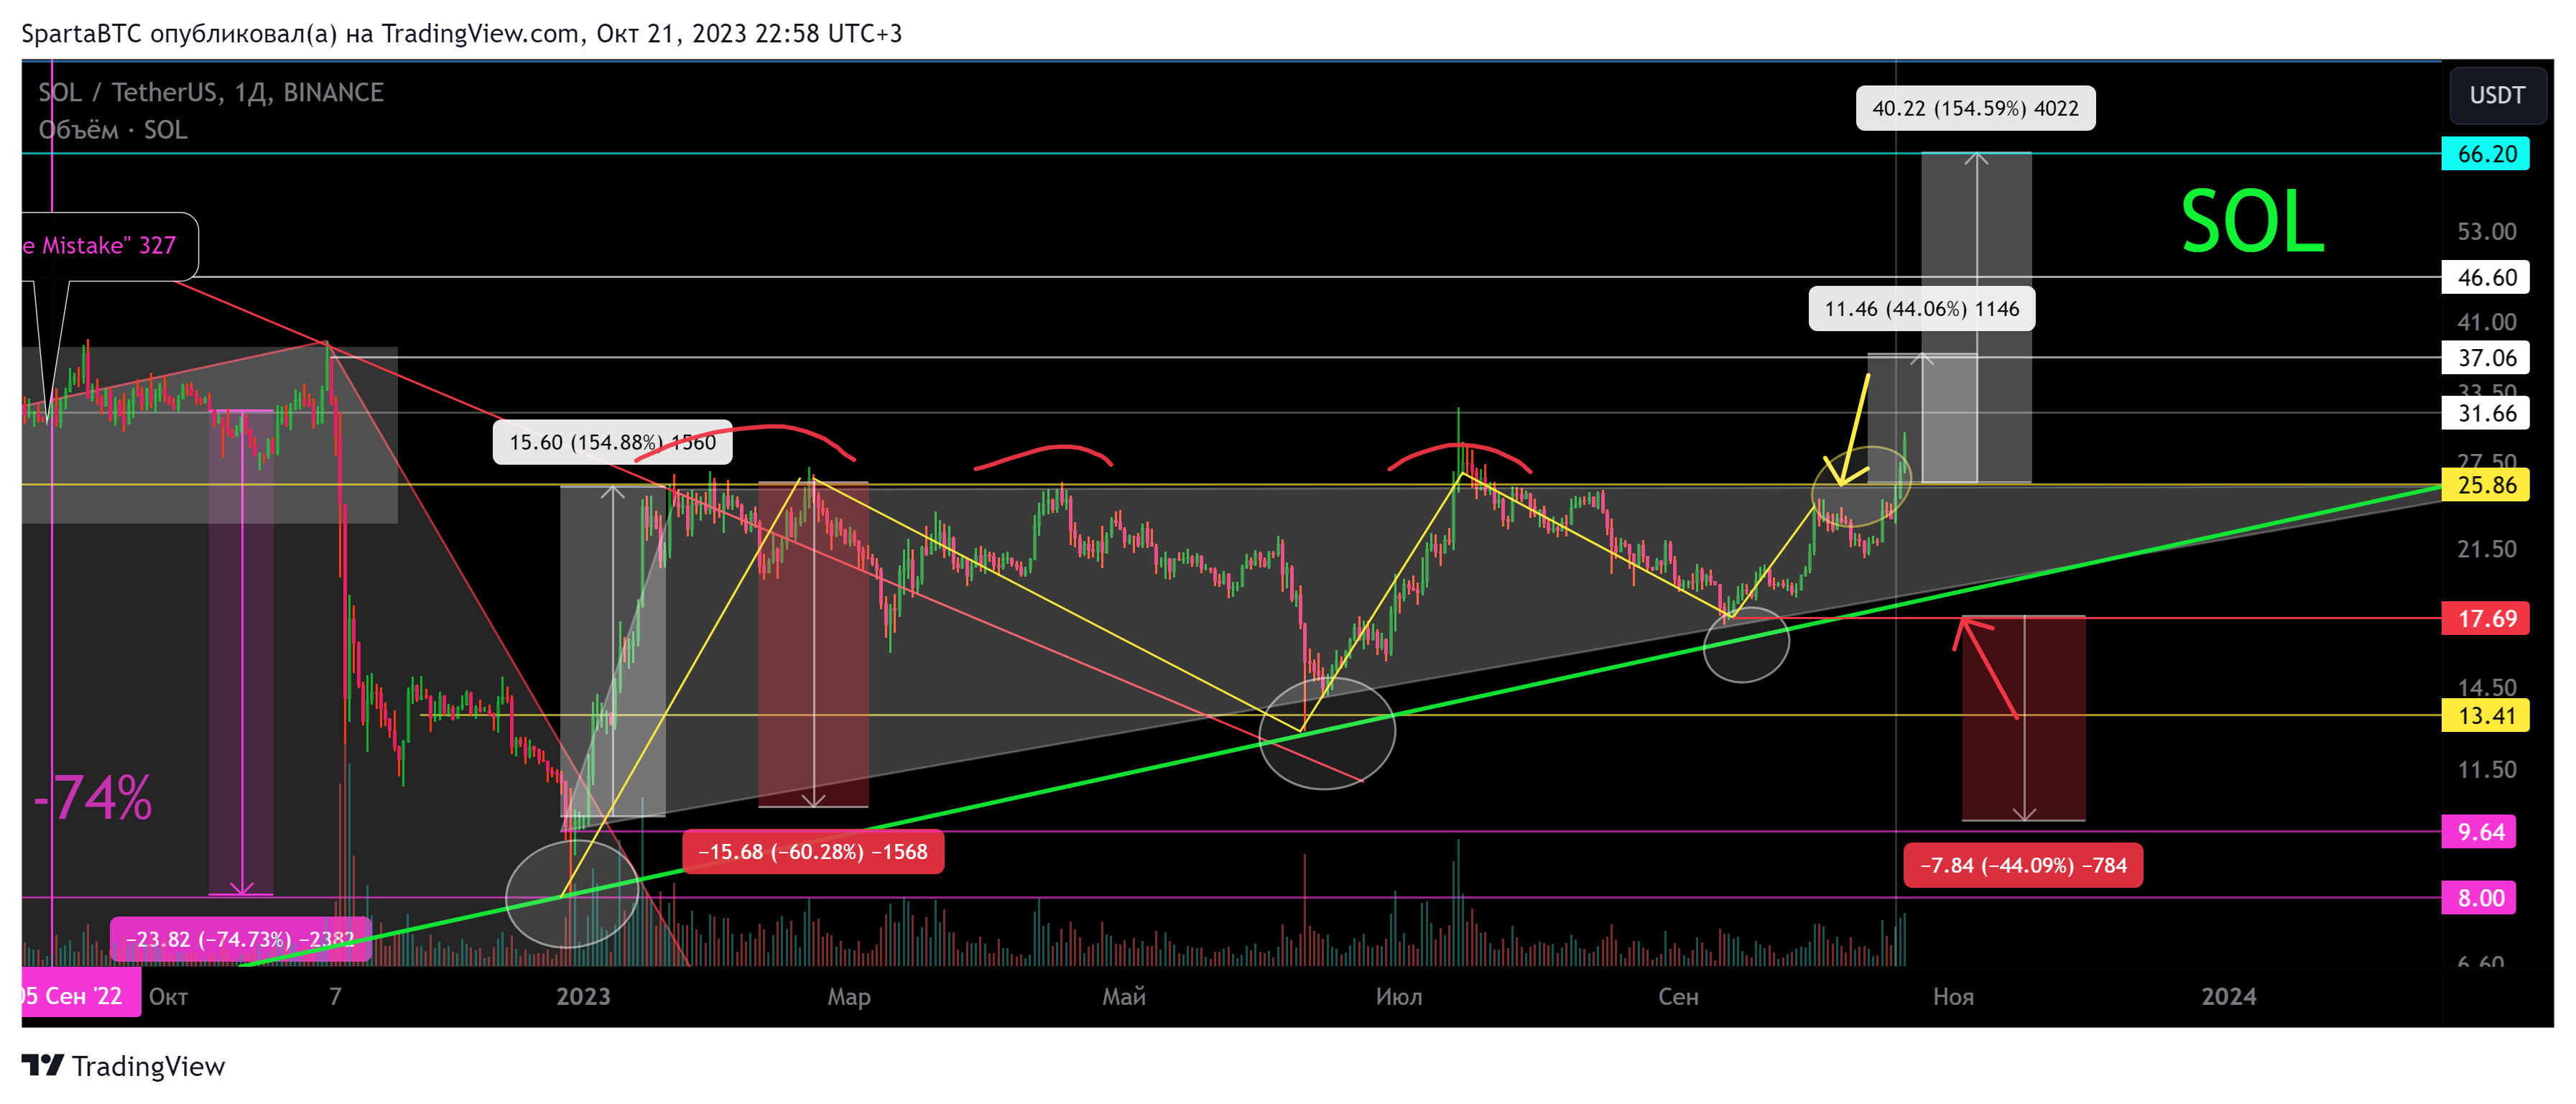Select the magenta 9.64 price label
Viewport: 2576px width, 1104px height.
(2478, 831)
